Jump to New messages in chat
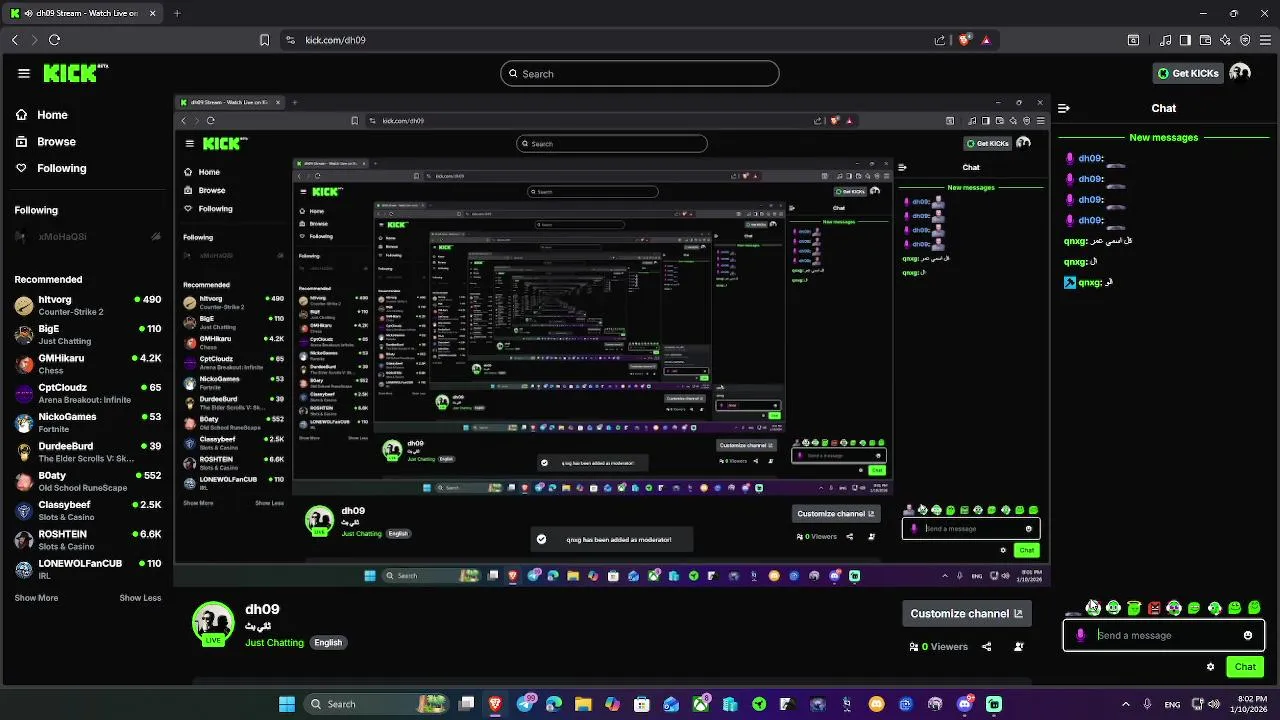The image size is (1280, 720). pos(1163,137)
